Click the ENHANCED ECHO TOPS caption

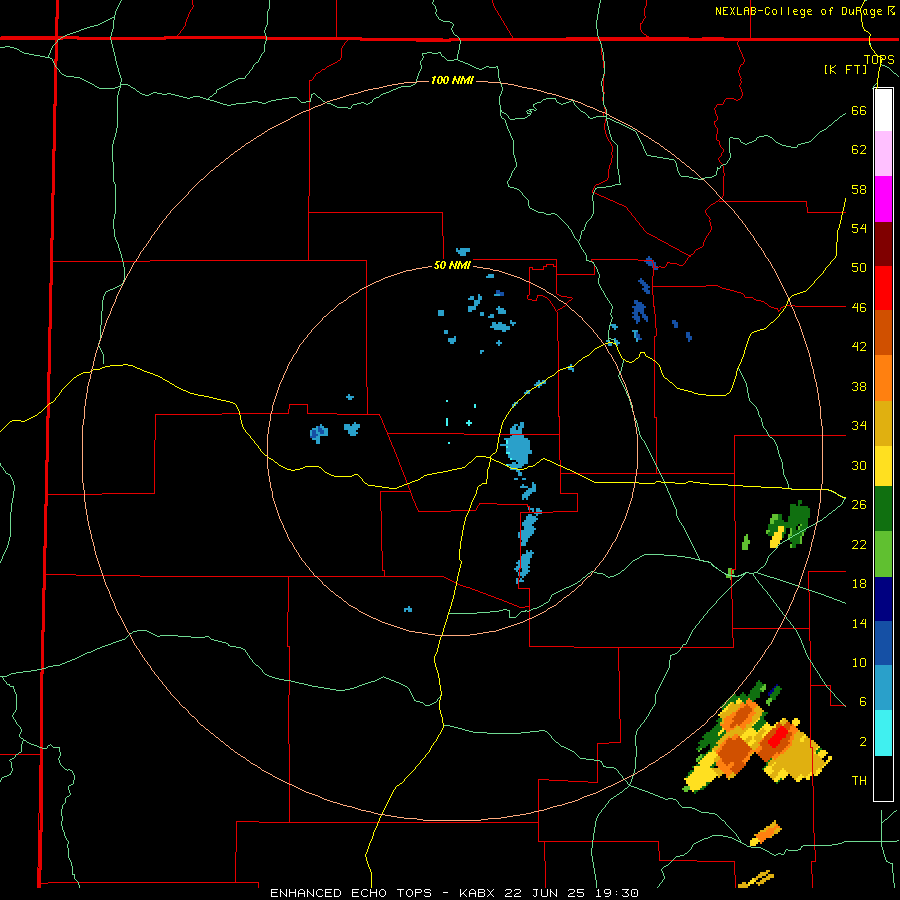click(351, 893)
